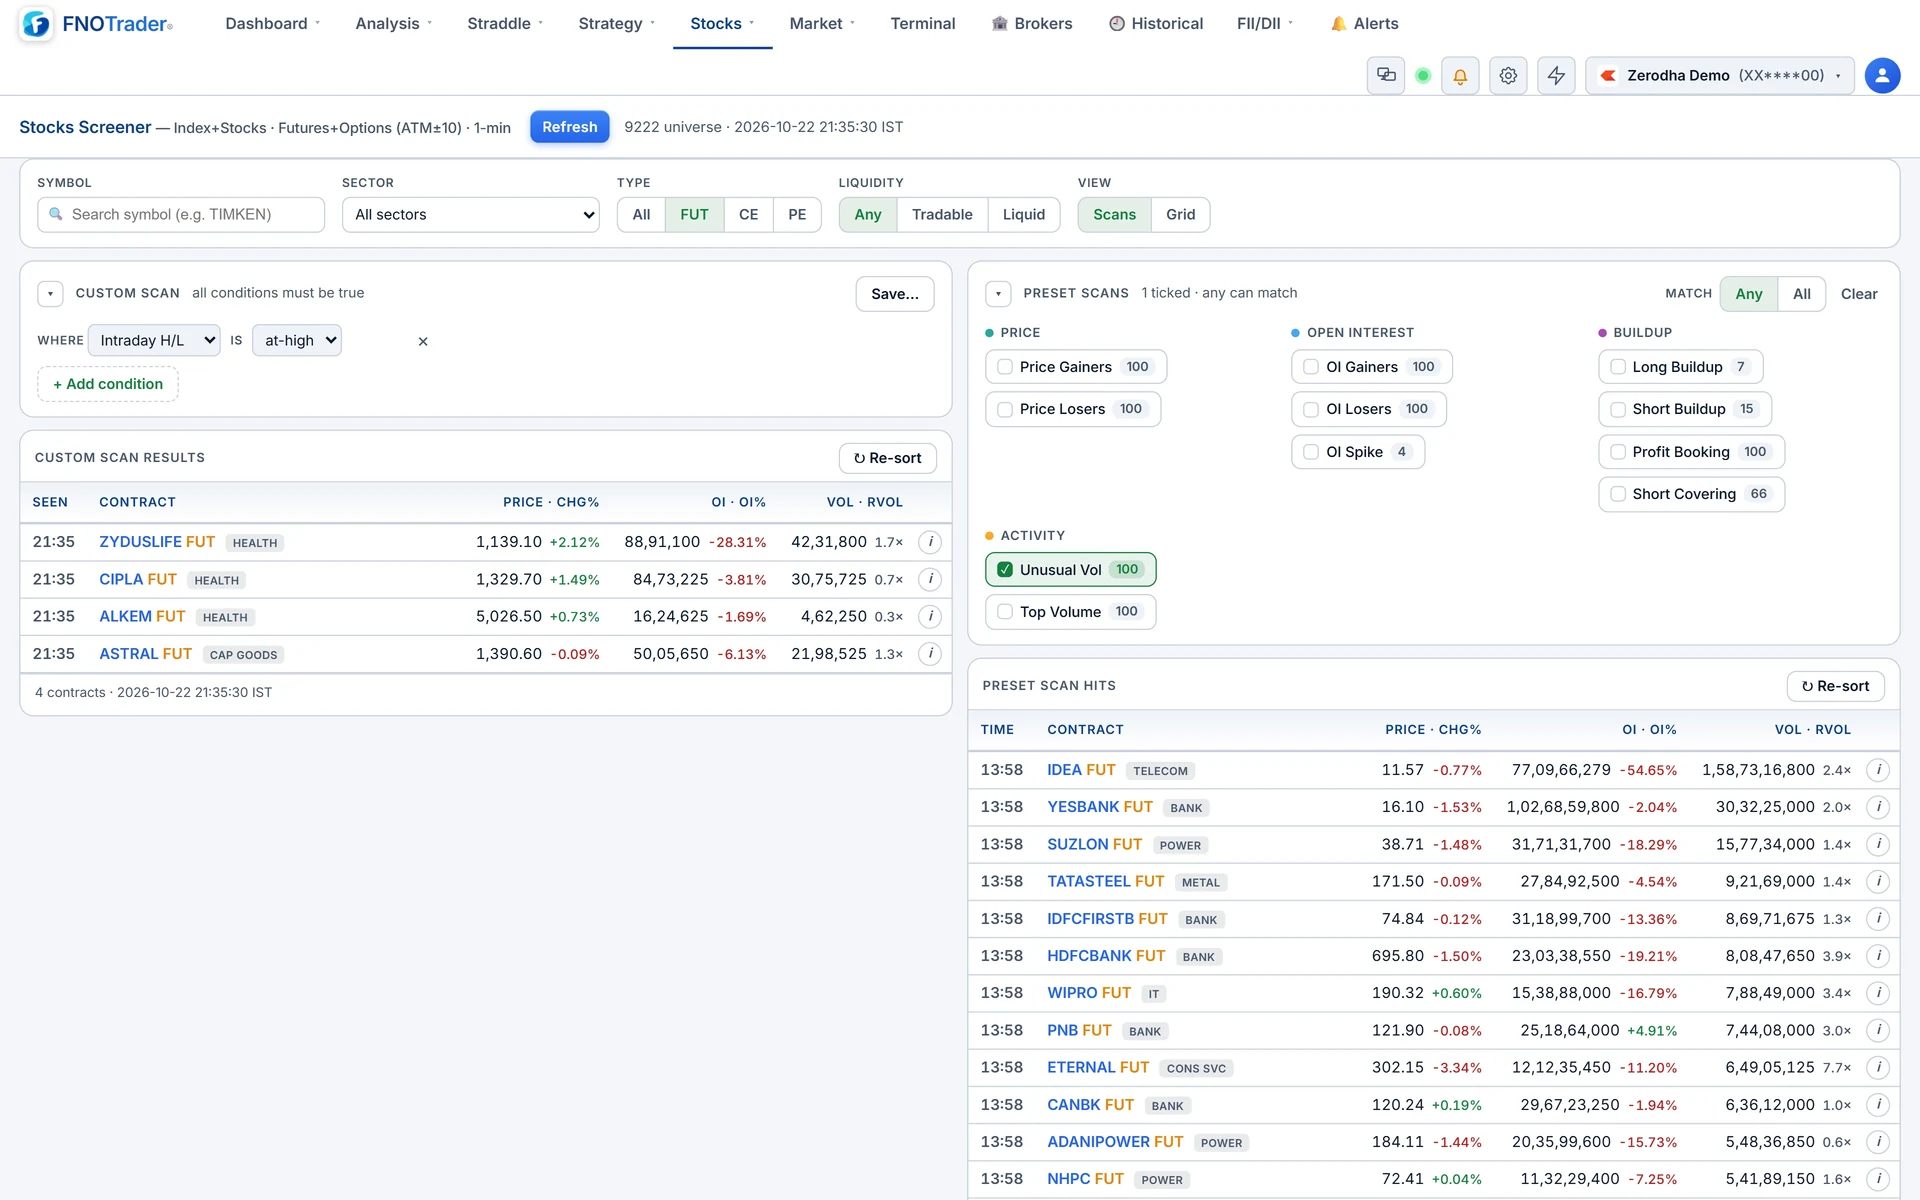This screenshot has height=1200, width=1920.
Task: Show info for WIPRO FUT row
Action: [1878, 993]
